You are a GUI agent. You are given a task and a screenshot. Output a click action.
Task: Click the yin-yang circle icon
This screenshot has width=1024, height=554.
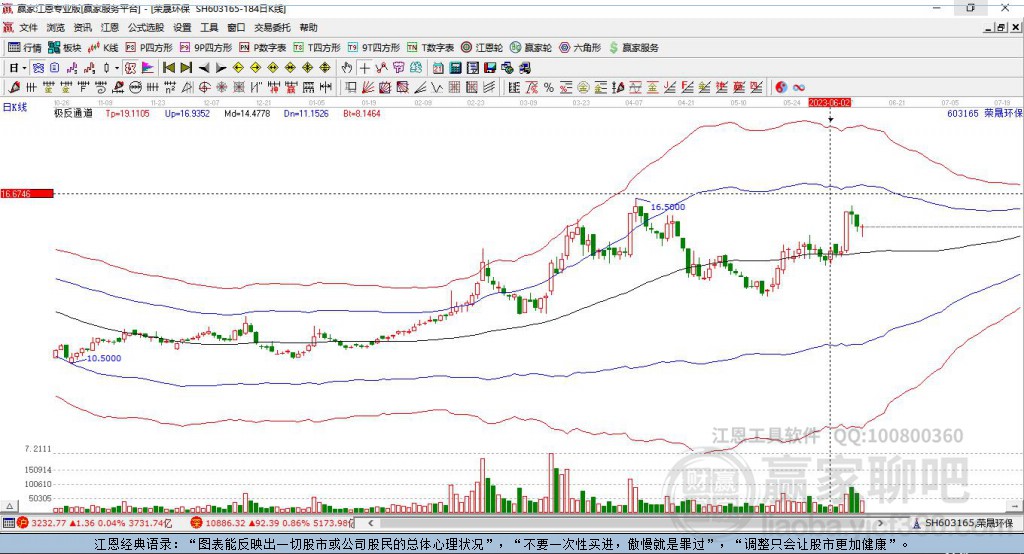tap(781, 88)
